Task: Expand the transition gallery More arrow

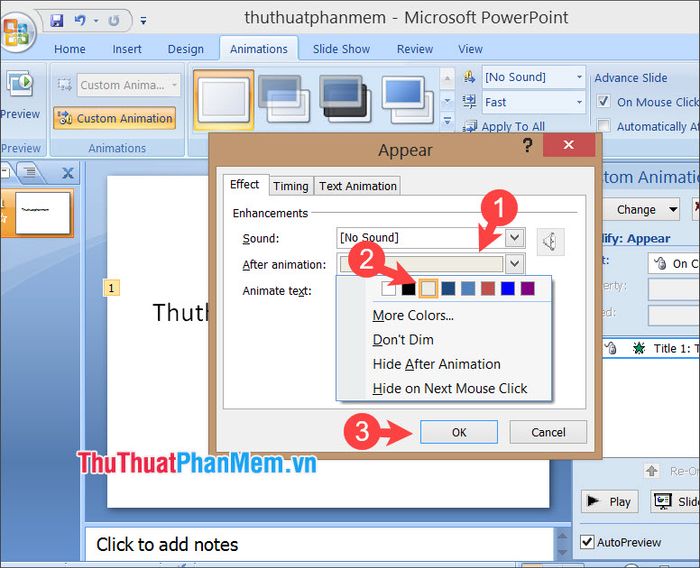Action: pos(447,120)
